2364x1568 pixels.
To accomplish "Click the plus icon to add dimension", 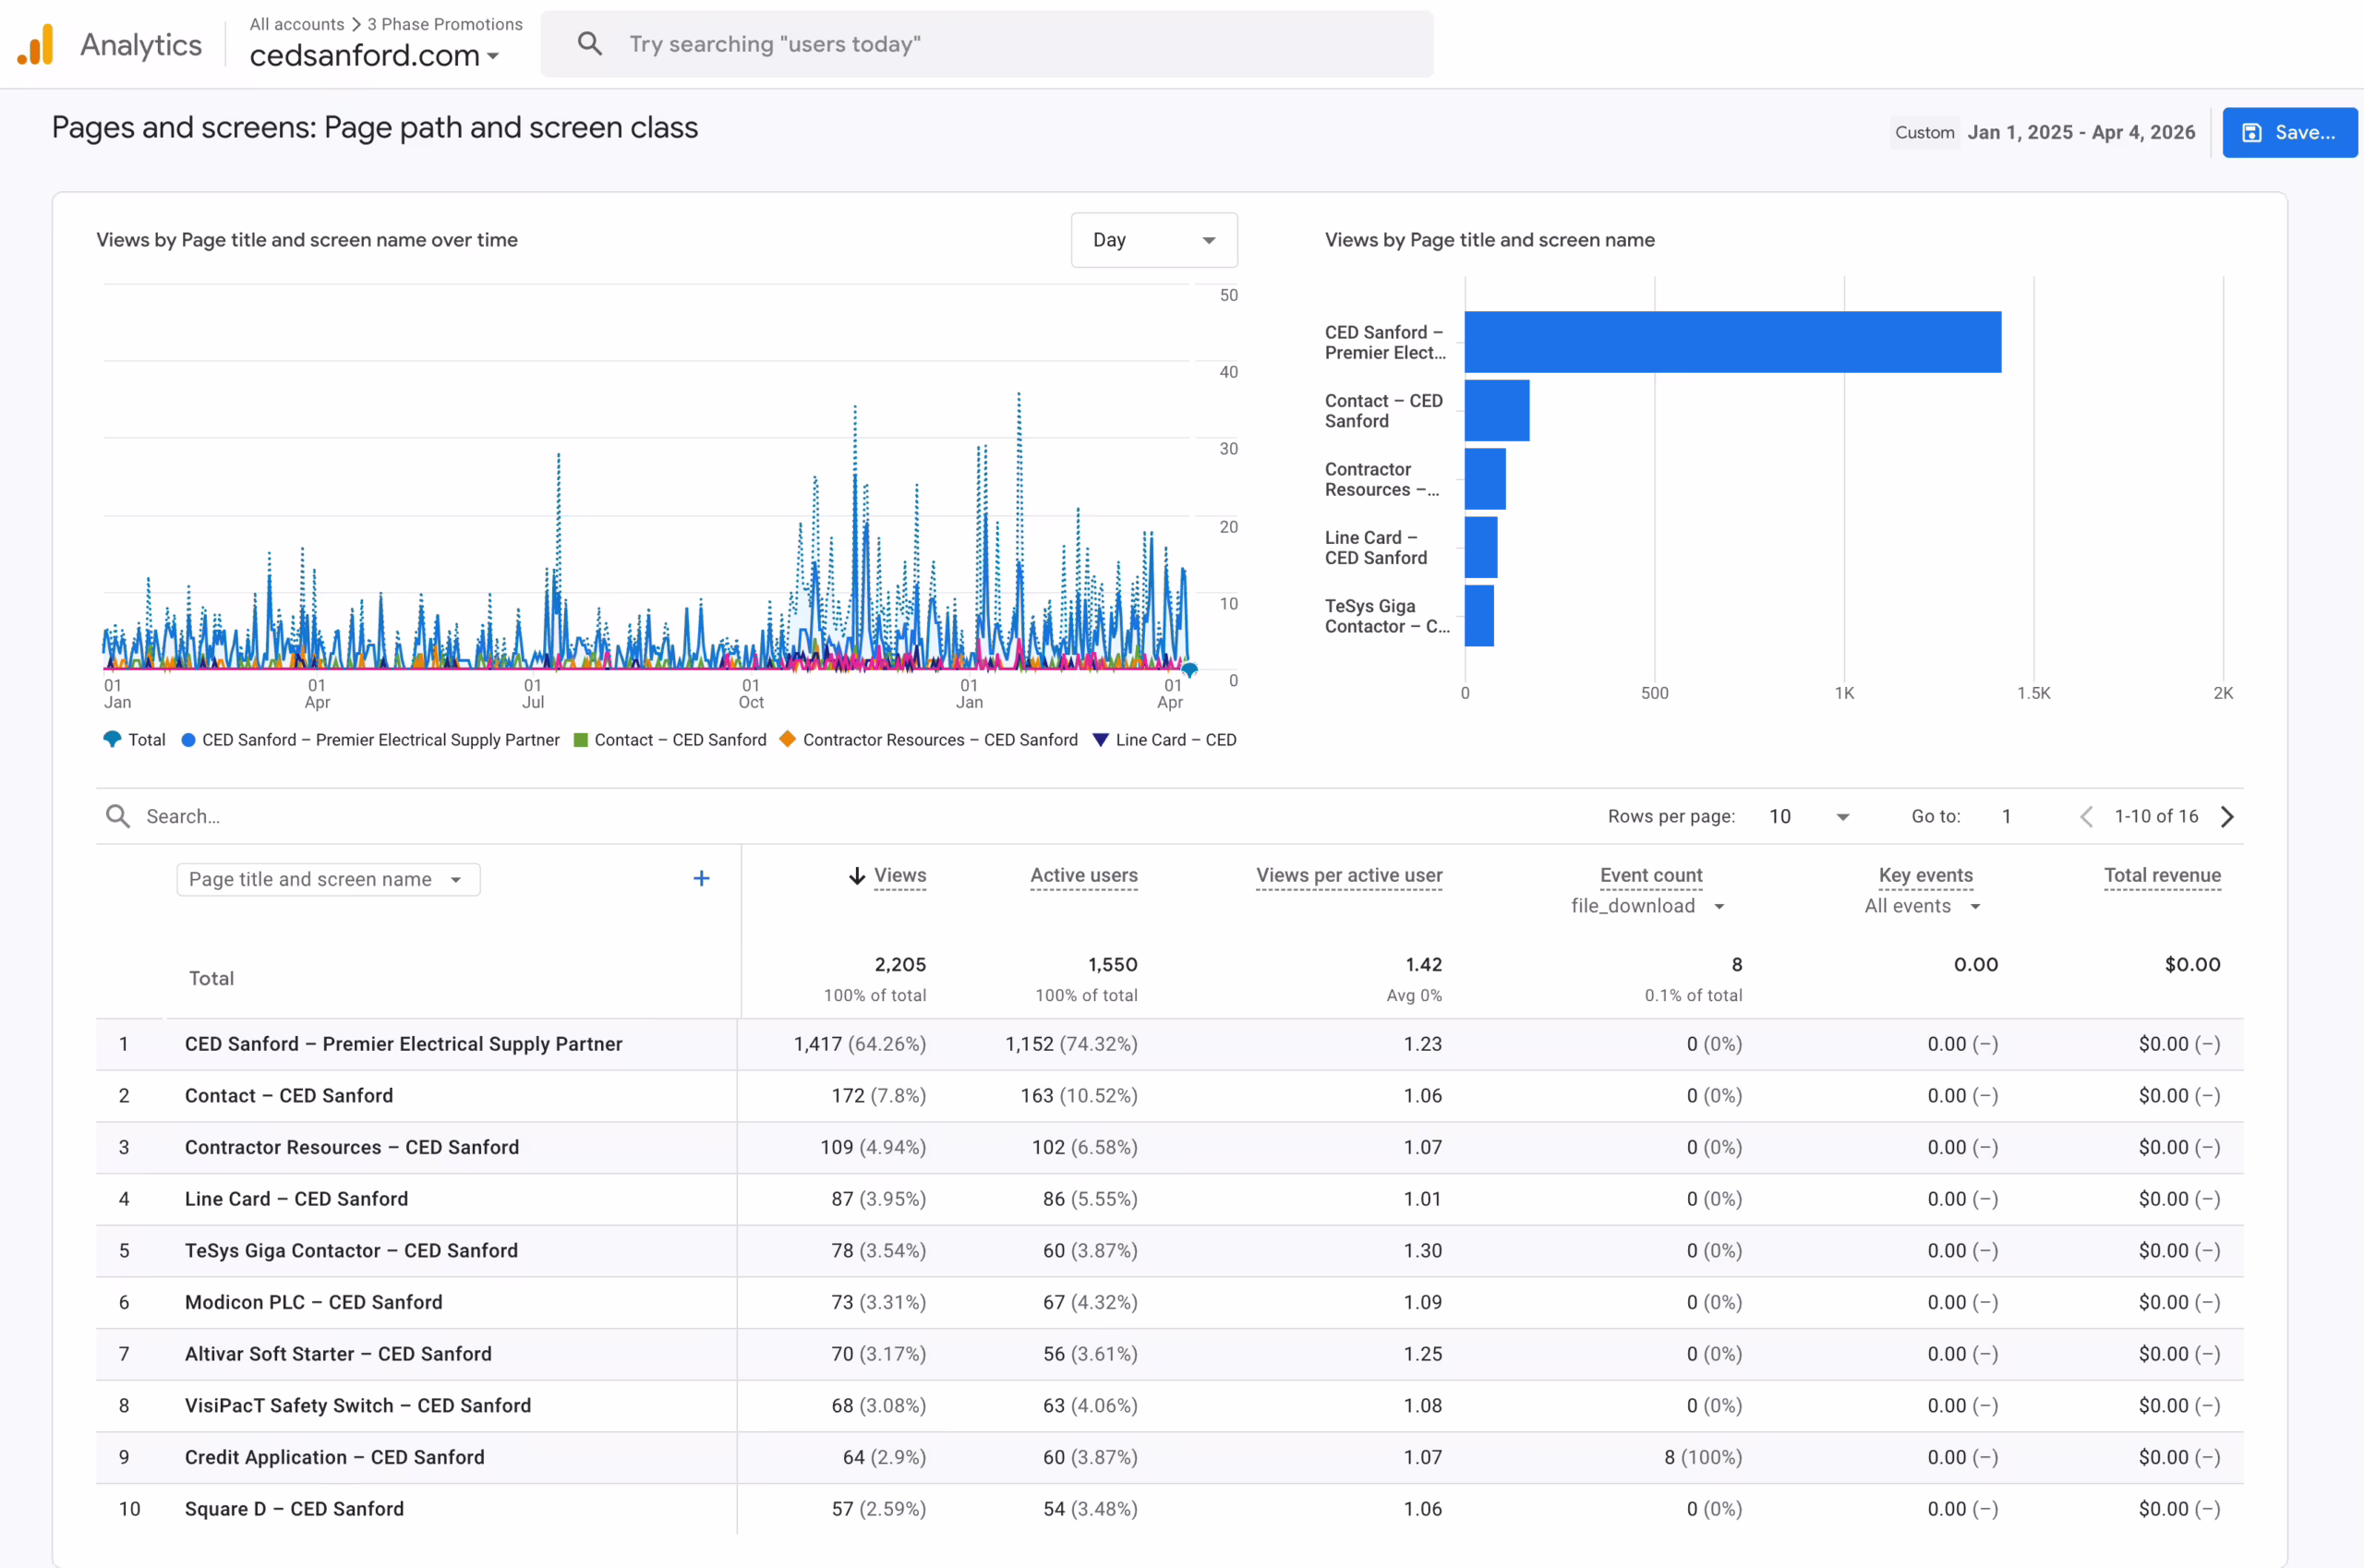I will (701, 878).
